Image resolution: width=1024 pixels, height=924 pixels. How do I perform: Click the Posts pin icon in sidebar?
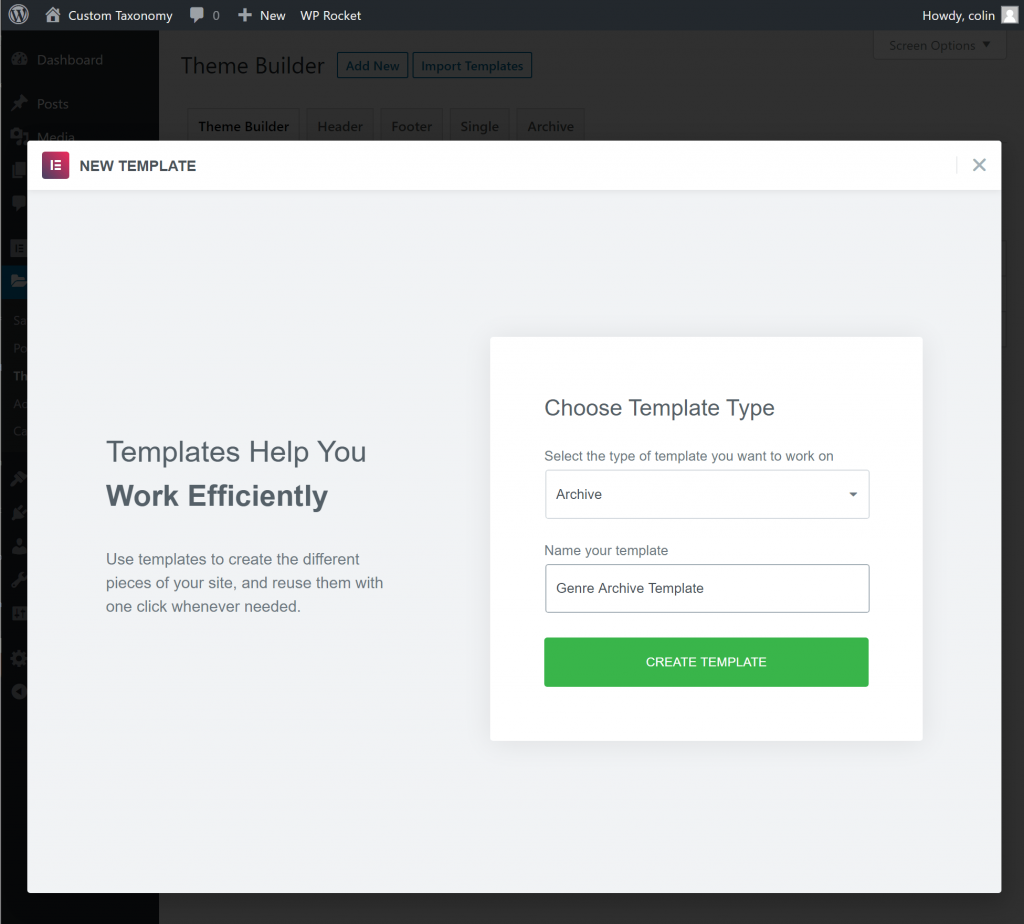[x=20, y=103]
